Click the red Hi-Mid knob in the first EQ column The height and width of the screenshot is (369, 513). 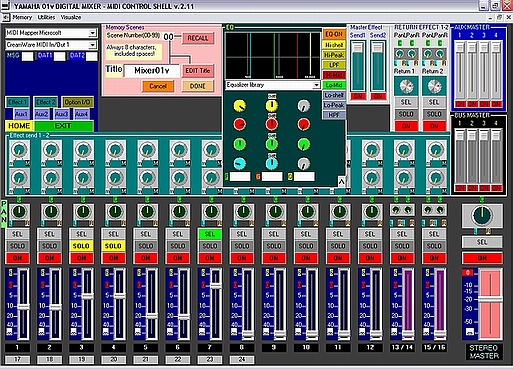pos(240,124)
